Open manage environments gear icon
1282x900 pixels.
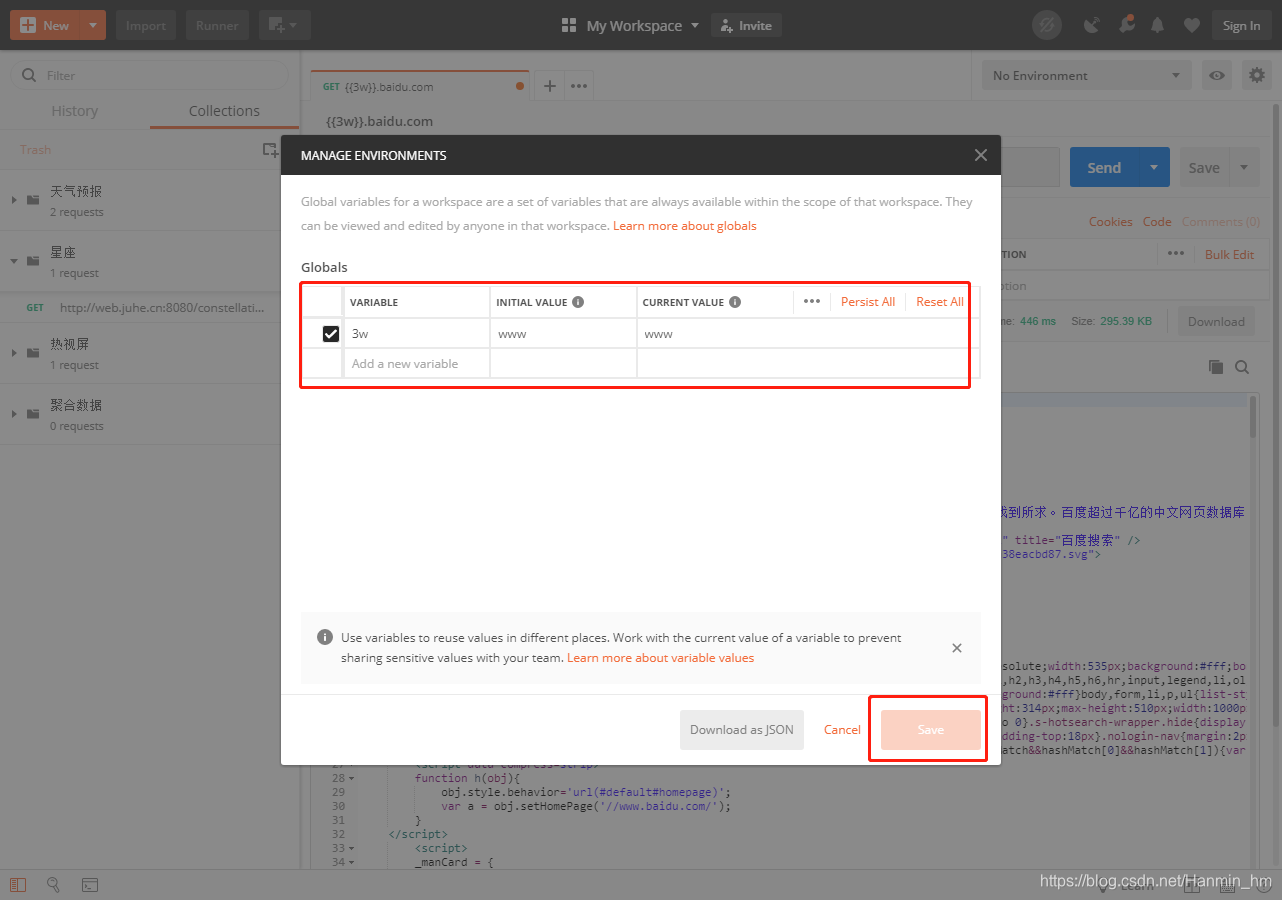point(1257,75)
